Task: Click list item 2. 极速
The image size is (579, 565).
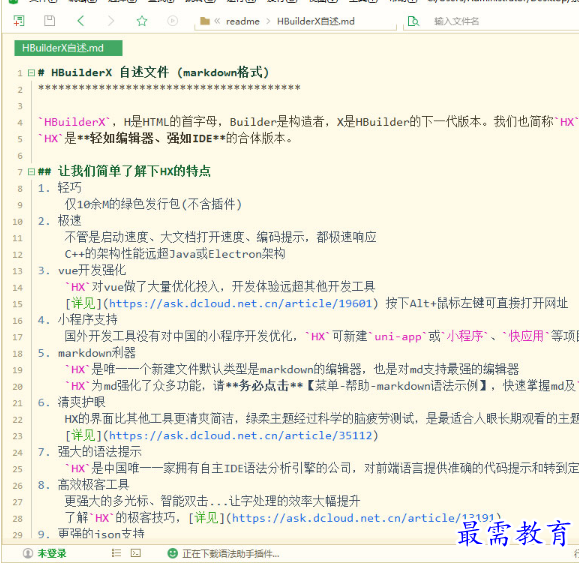Action: click(60, 221)
